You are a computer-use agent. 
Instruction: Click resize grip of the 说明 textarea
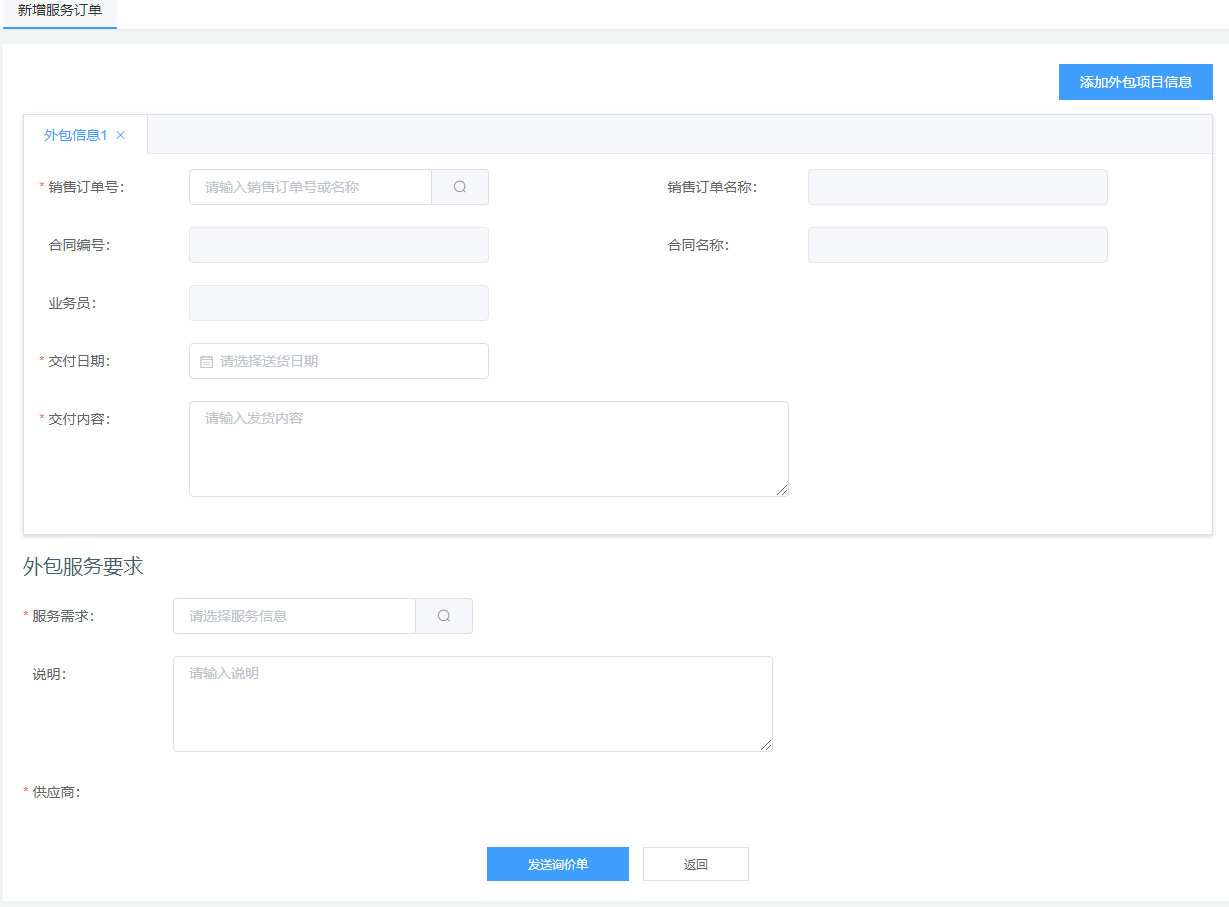click(x=766, y=745)
